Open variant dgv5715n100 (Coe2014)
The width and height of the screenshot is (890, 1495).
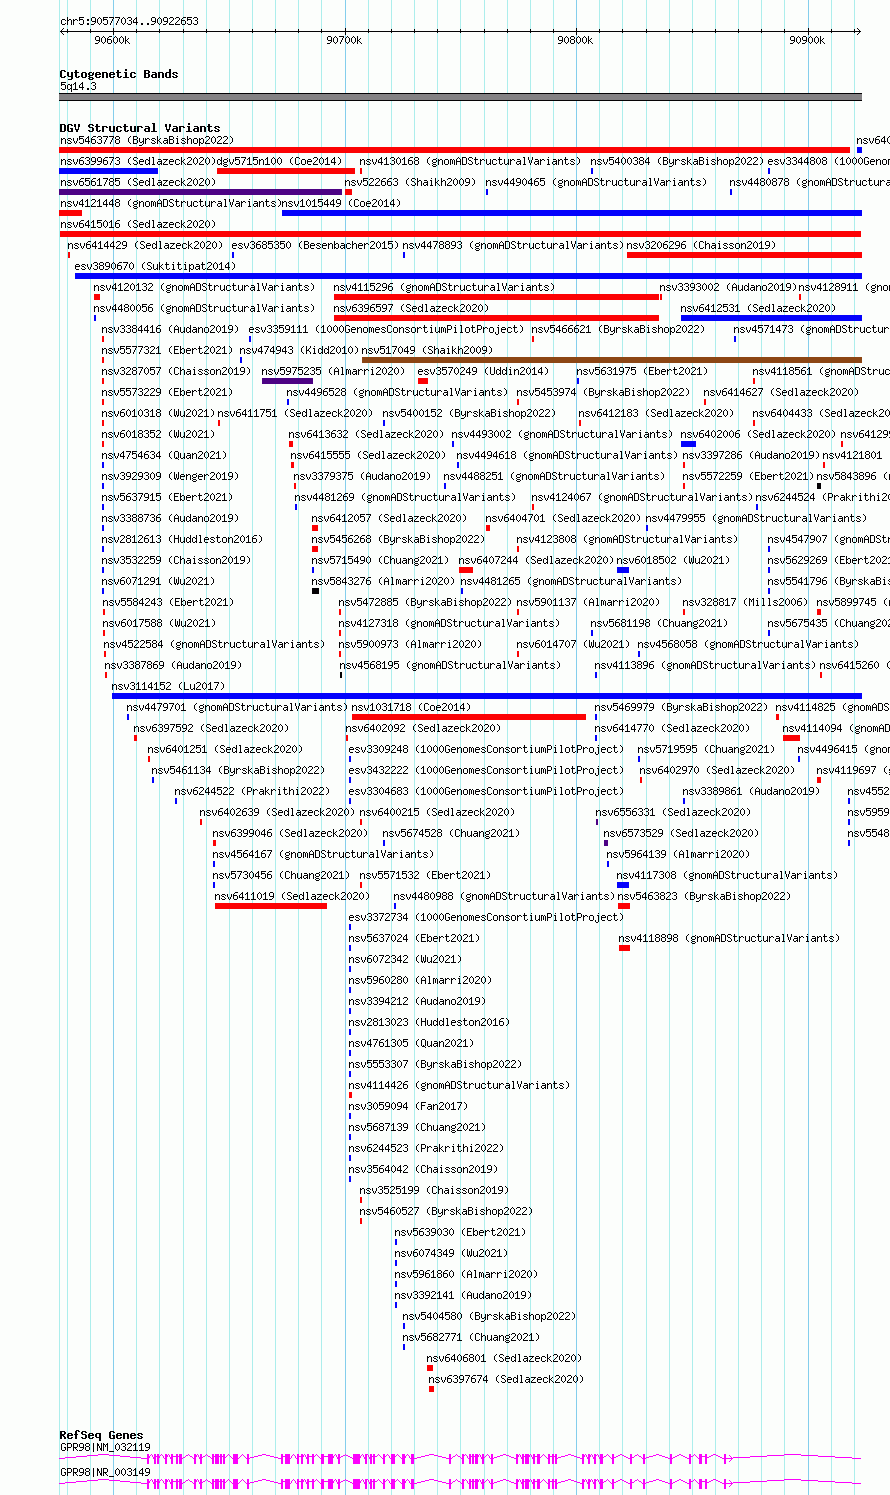(279, 162)
